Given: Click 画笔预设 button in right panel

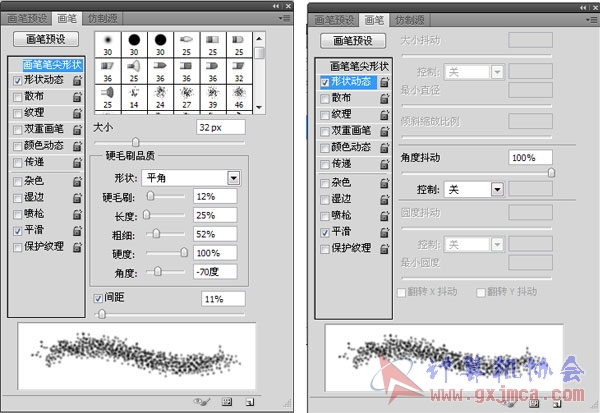Looking at the screenshot, I should 353,41.
